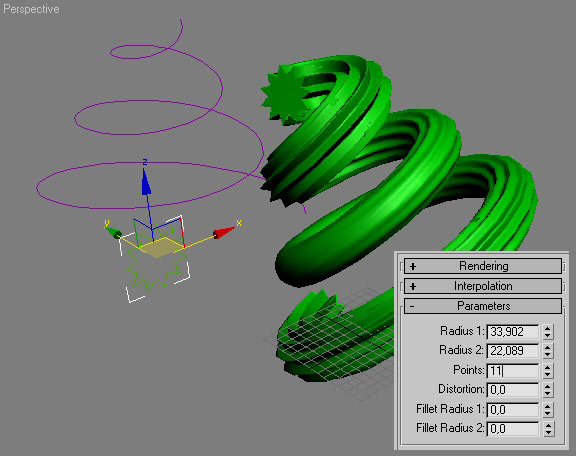Click the Radius 2 spinner arrows
This screenshot has height=456, width=576.
(548, 351)
